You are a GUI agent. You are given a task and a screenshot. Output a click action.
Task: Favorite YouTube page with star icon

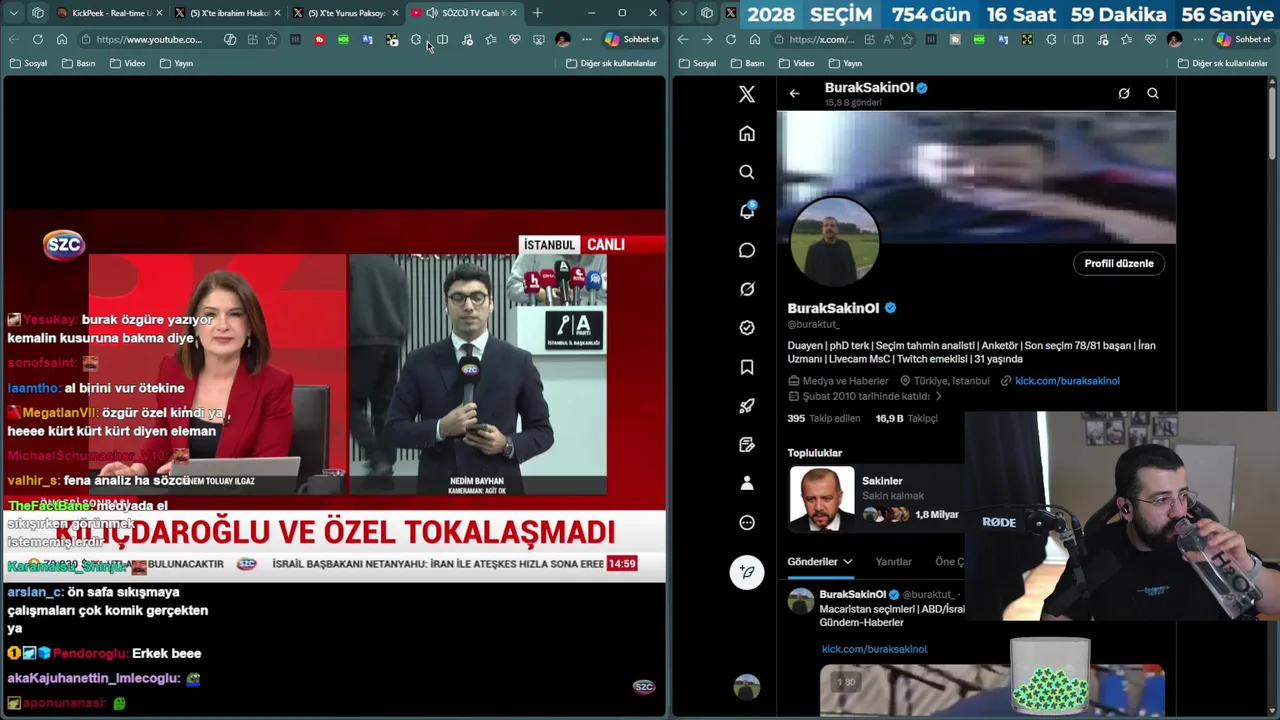[271, 39]
